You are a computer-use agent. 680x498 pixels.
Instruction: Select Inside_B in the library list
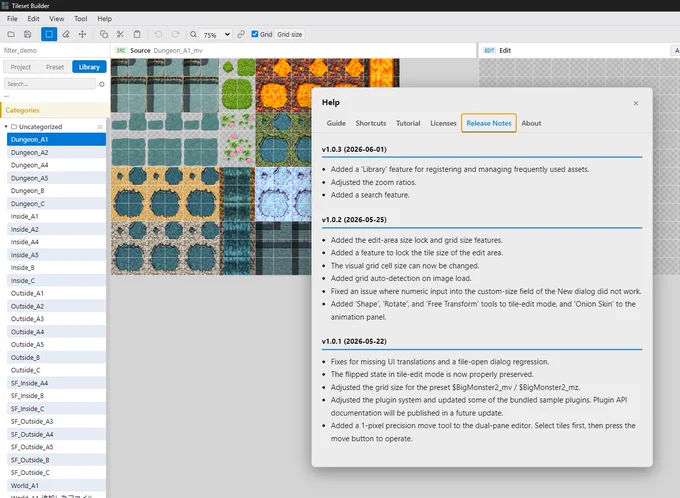coord(56,267)
